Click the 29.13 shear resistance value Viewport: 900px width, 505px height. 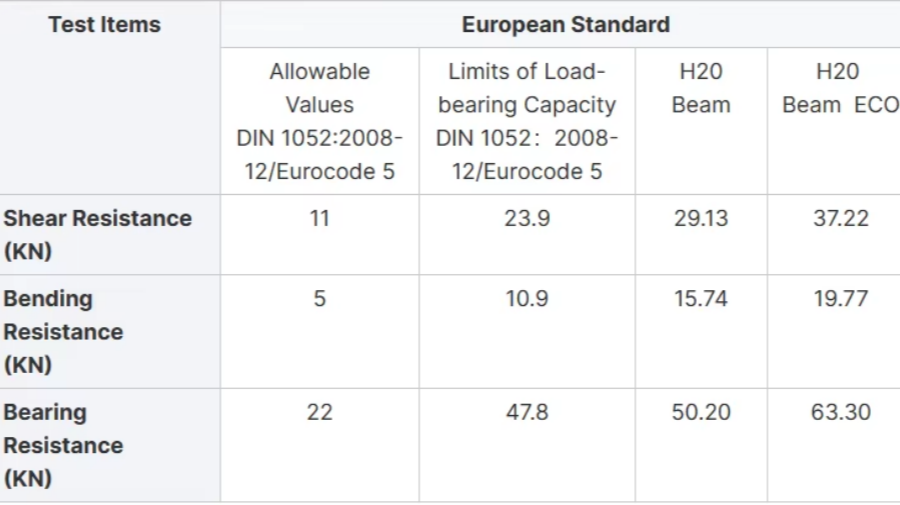[701, 218]
